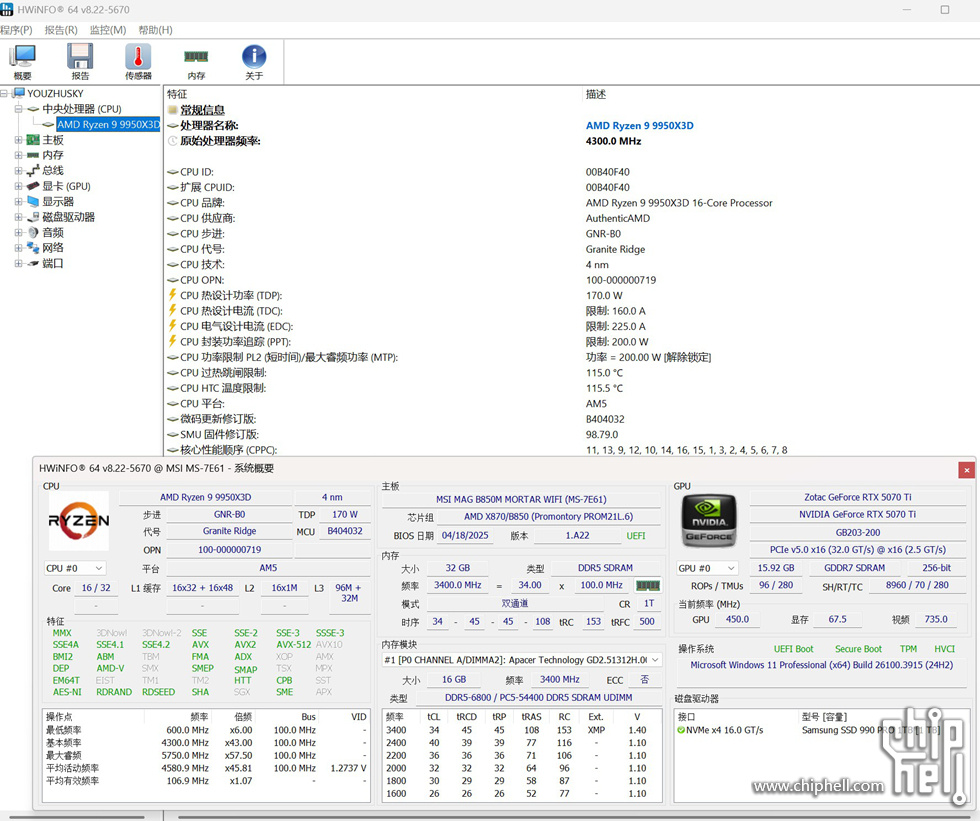Click the NVIDIA GeForce logo image
Image resolution: width=980 pixels, height=821 pixels.
click(x=709, y=520)
